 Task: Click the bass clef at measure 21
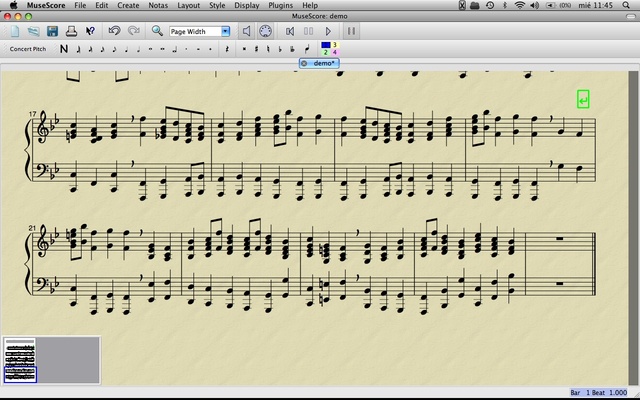42,285
